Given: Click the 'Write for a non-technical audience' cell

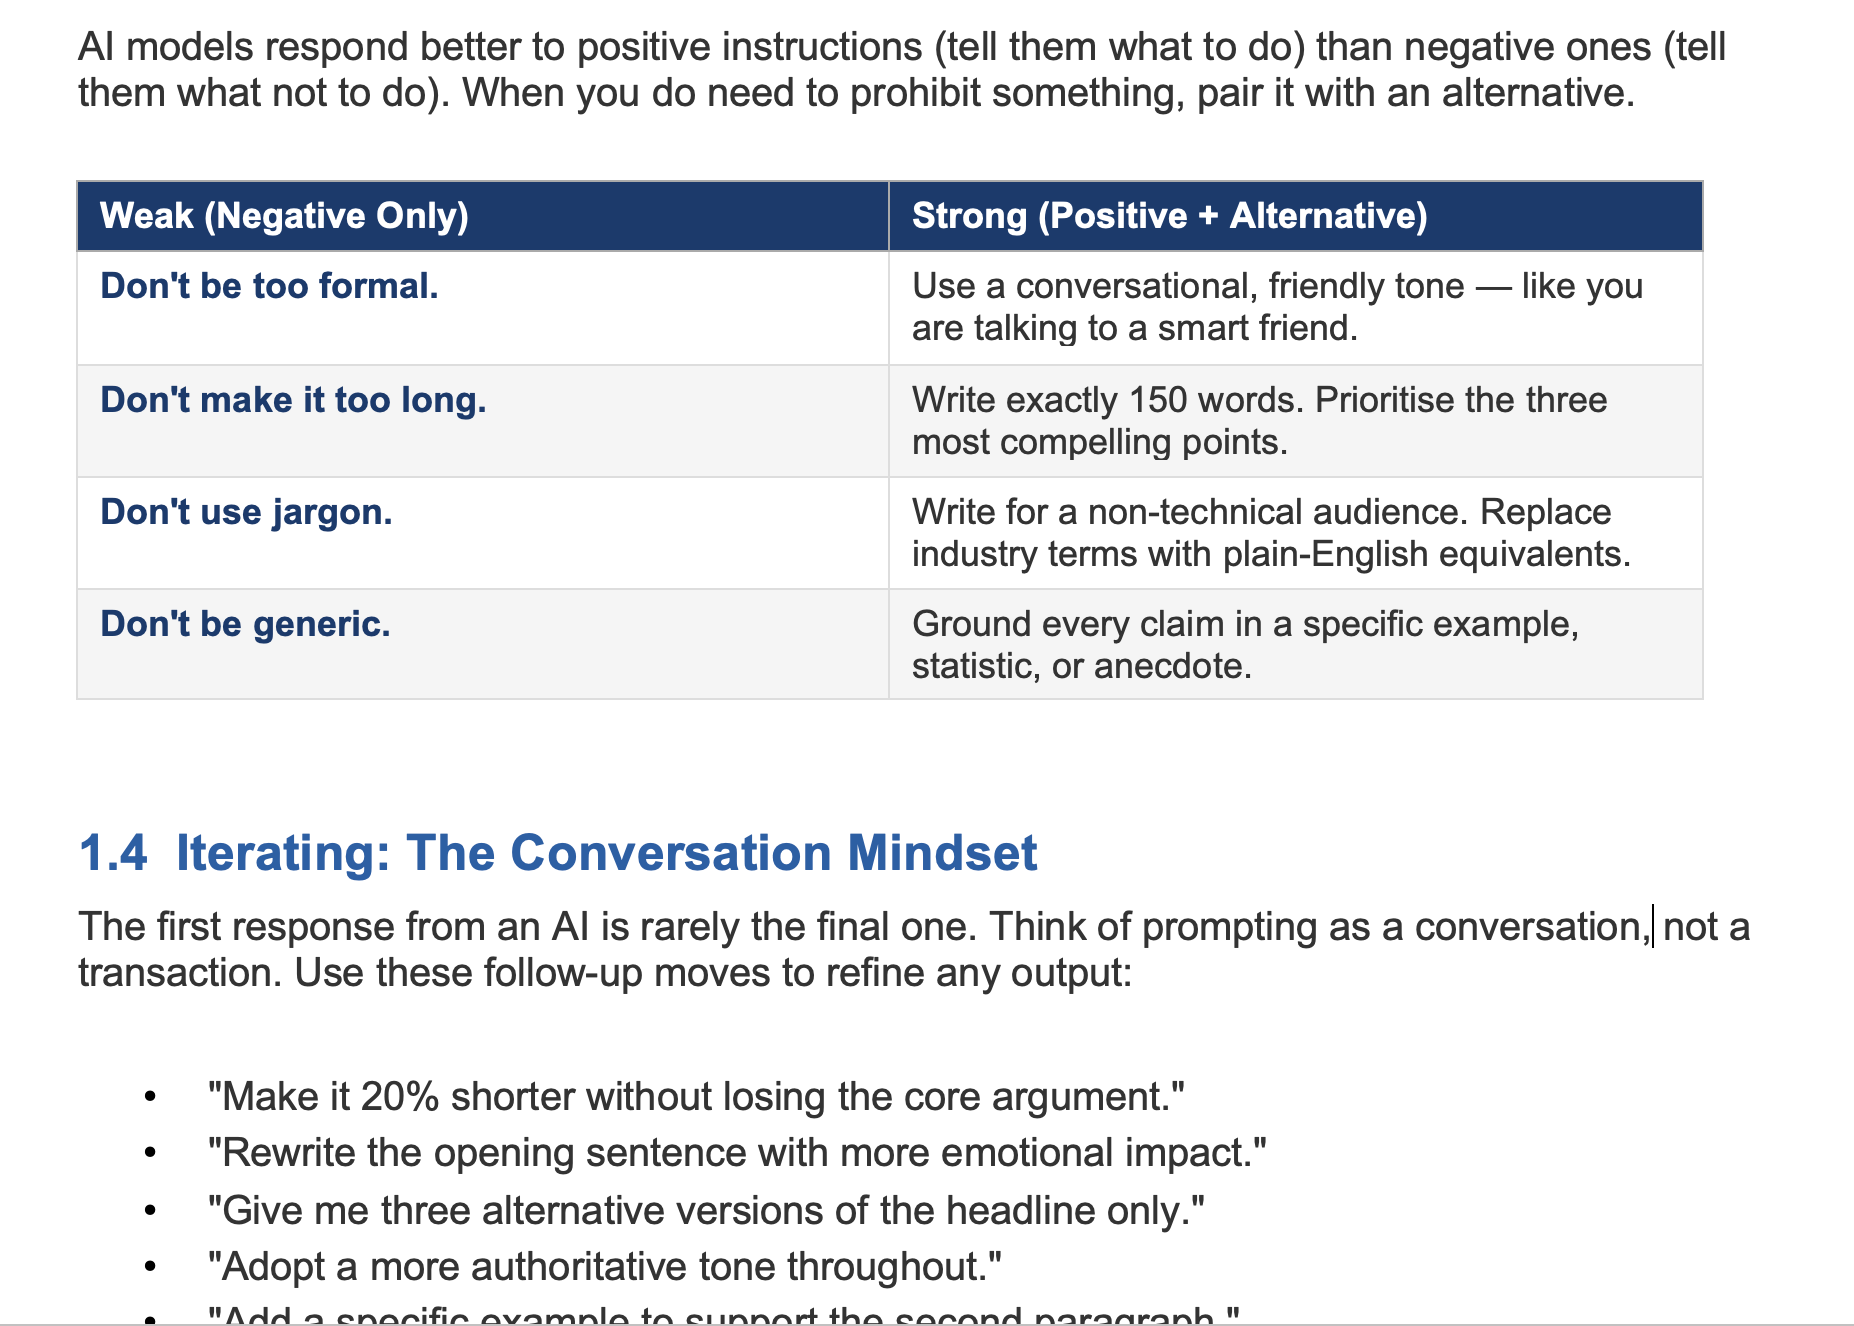Looking at the screenshot, I should coord(1296,533).
